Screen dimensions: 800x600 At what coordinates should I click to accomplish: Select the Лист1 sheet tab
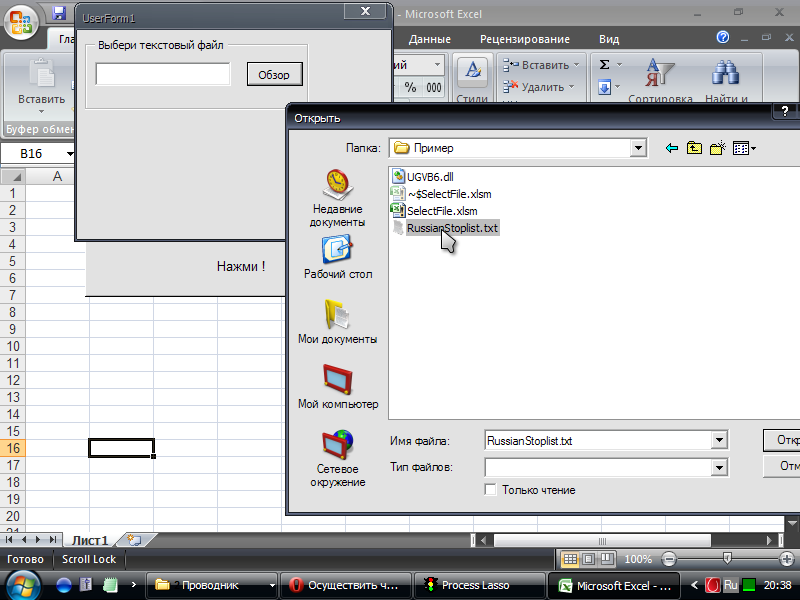tap(90, 540)
